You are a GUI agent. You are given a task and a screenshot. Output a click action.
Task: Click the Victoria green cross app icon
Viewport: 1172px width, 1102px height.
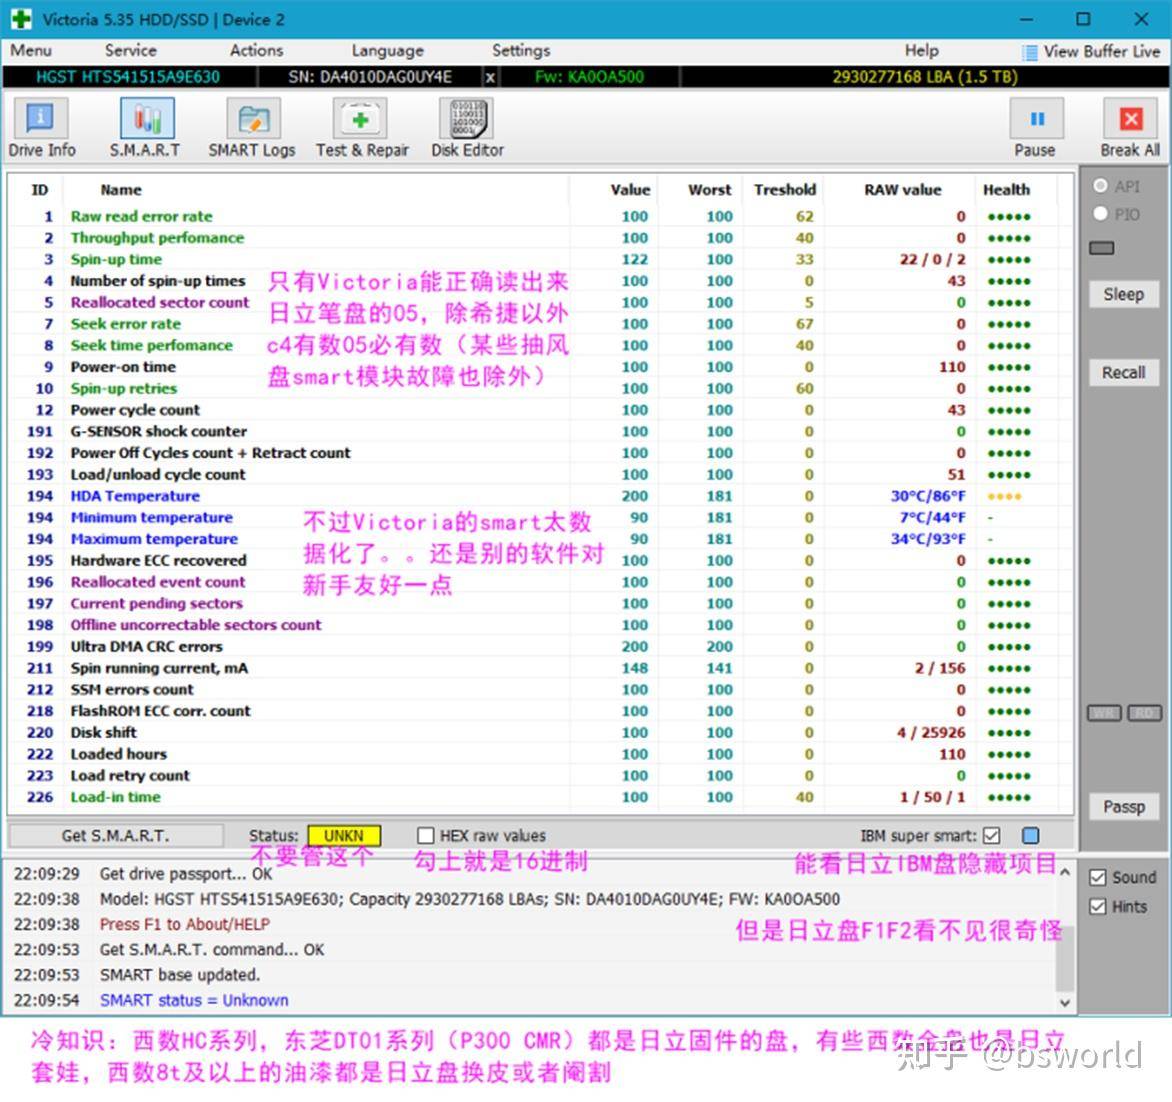click(21, 19)
